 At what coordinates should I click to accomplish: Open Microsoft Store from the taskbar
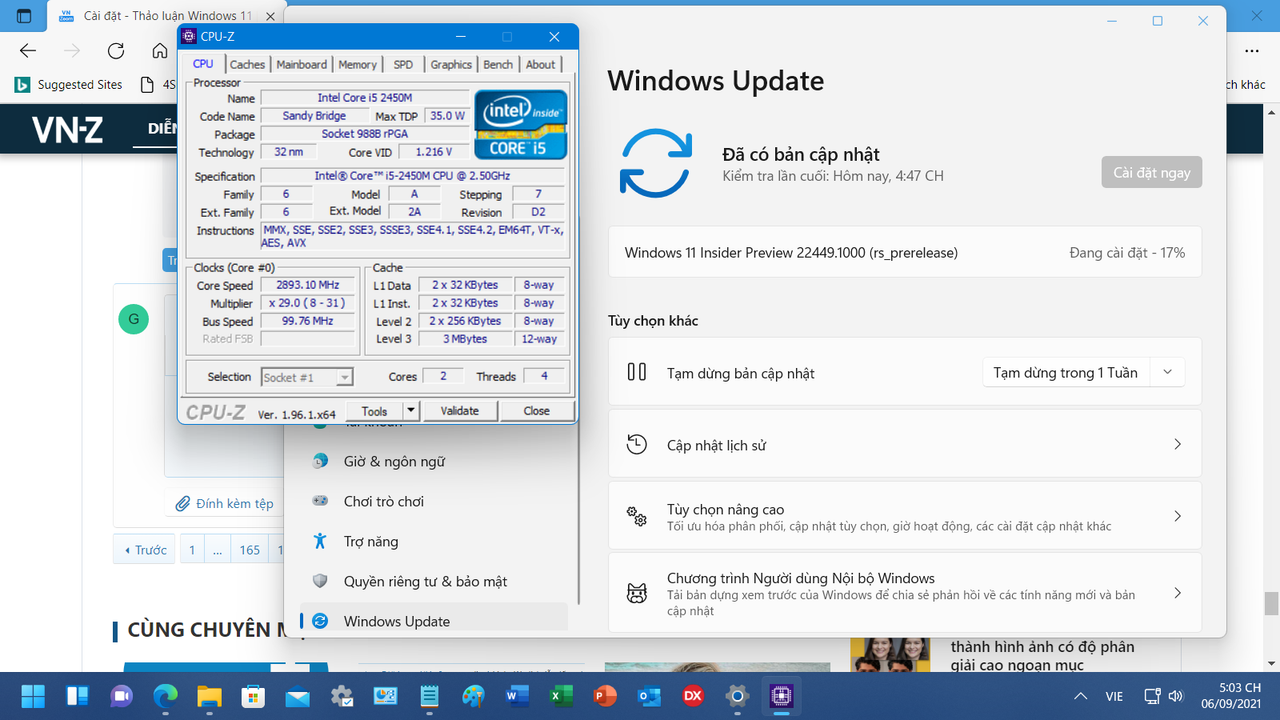(253, 696)
